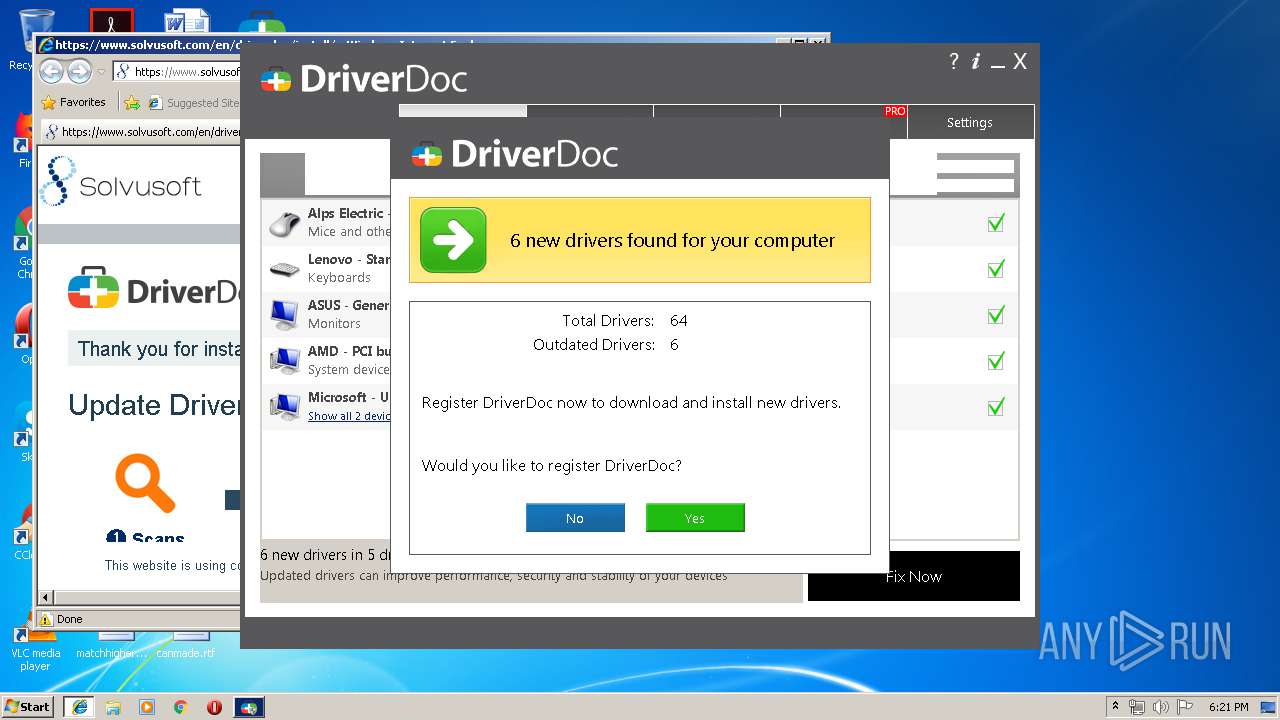
Task: Uncheck the ASUS monitor driver checkbox
Action: coord(995,315)
